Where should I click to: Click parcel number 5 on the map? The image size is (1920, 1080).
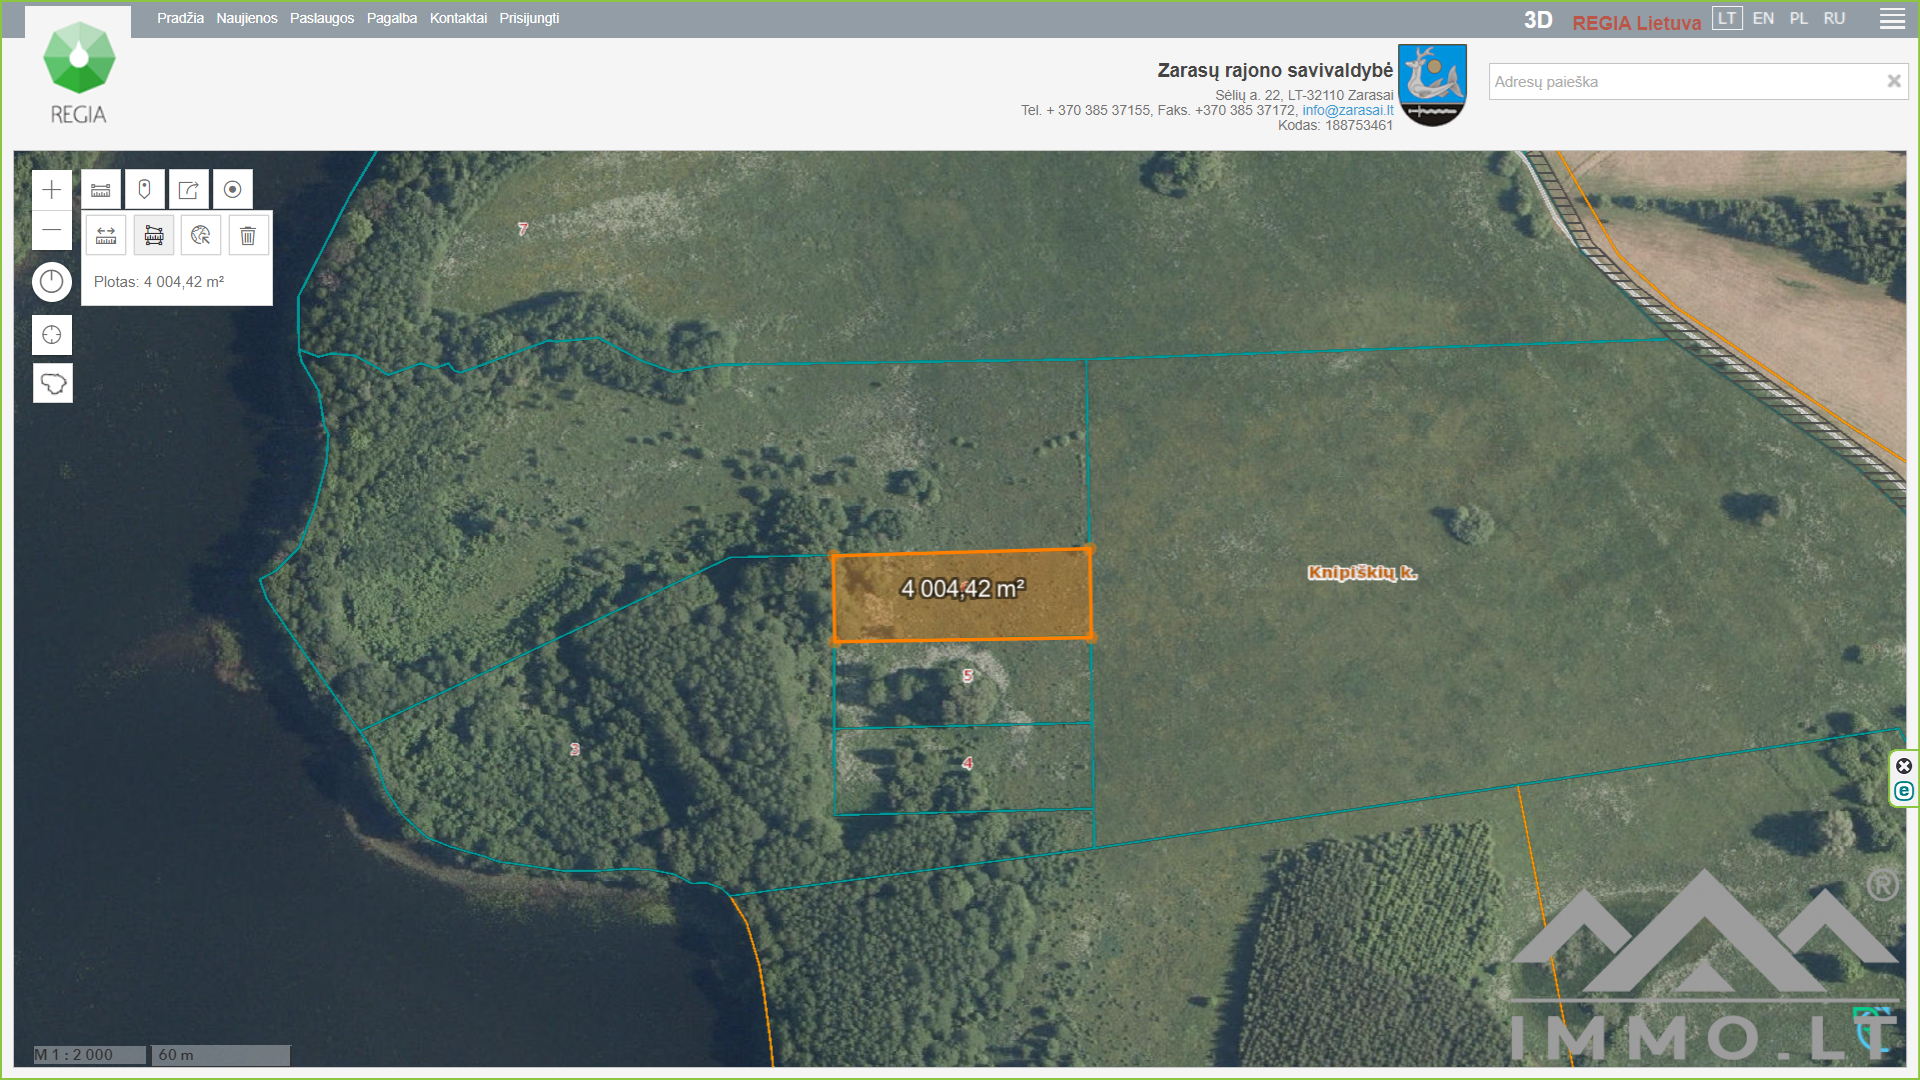pyautogui.click(x=967, y=676)
